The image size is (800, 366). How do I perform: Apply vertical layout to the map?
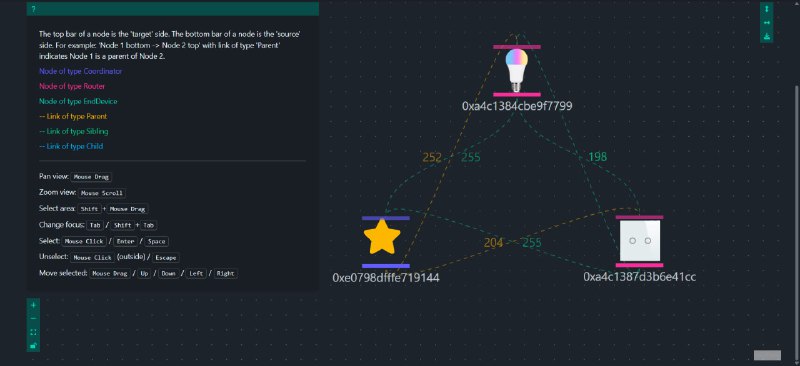pos(766,9)
